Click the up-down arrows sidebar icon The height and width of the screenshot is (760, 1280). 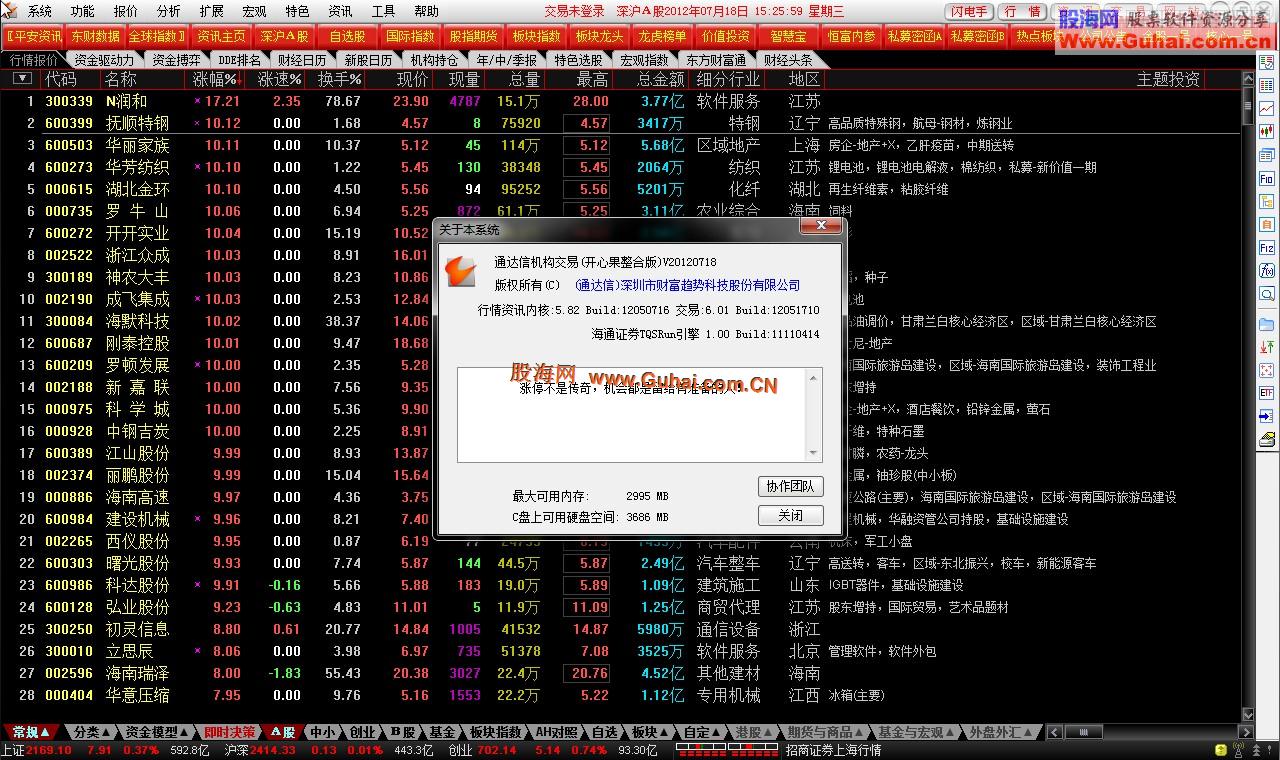click(1266, 347)
